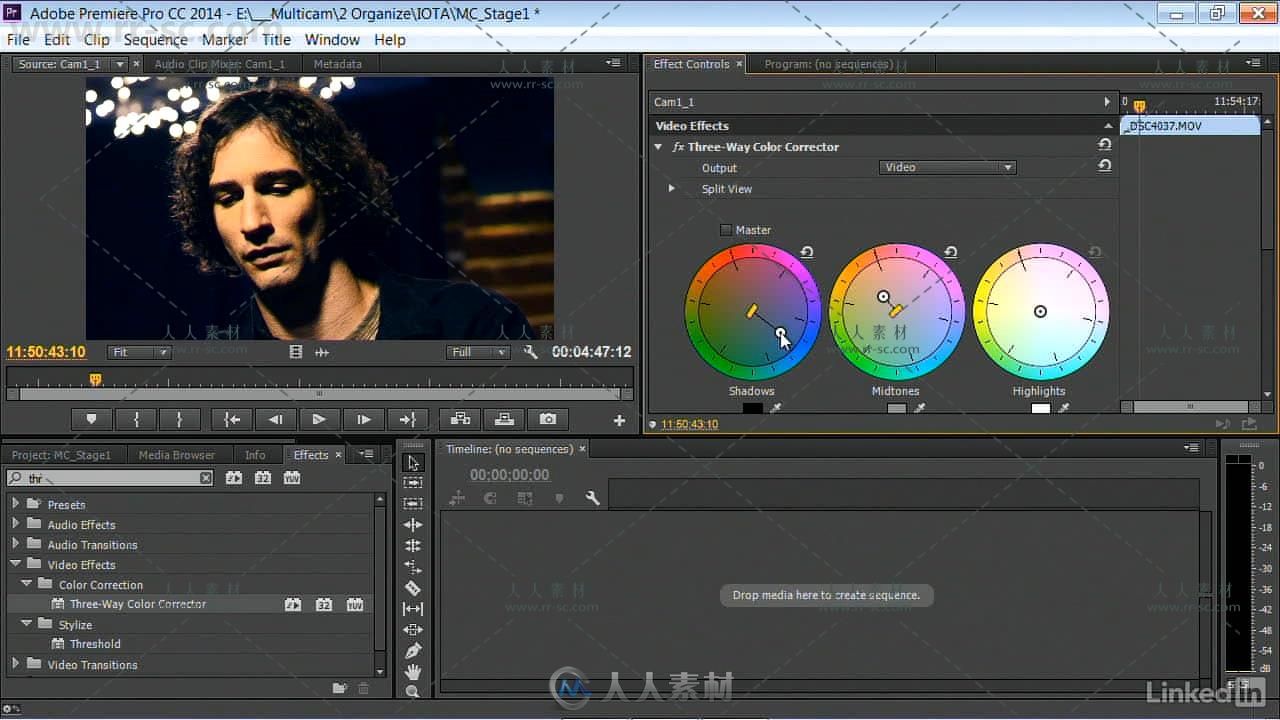Expand the Video Transitions folder
The height and width of the screenshot is (720, 1280).
click(x=15, y=664)
